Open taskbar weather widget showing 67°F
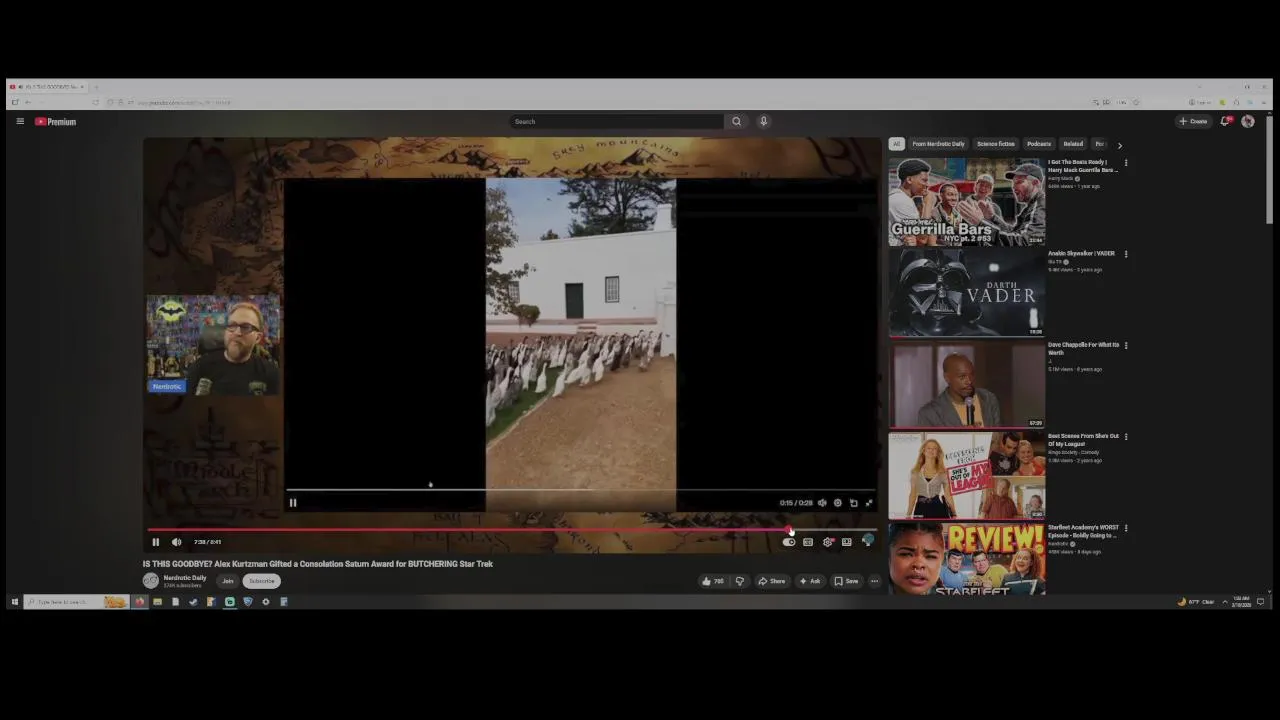 tap(1196, 602)
